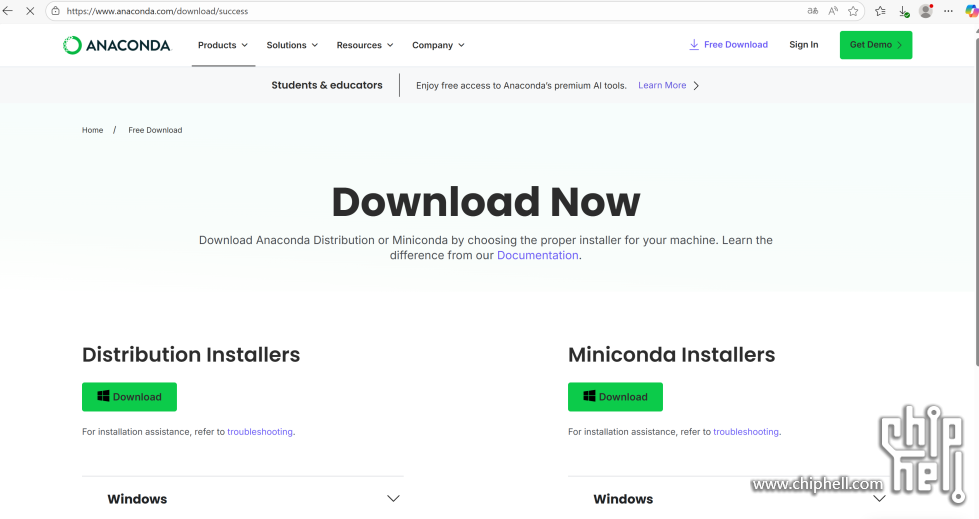Open the Company menu
Image resolution: width=979 pixels, height=519 pixels.
coord(438,45)
